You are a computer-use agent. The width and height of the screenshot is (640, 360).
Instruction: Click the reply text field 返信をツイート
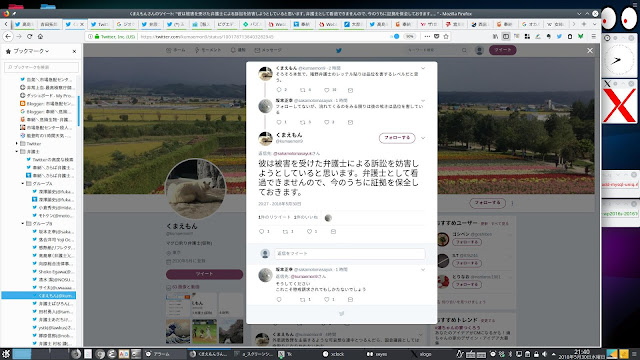click(x=349, y=253)
